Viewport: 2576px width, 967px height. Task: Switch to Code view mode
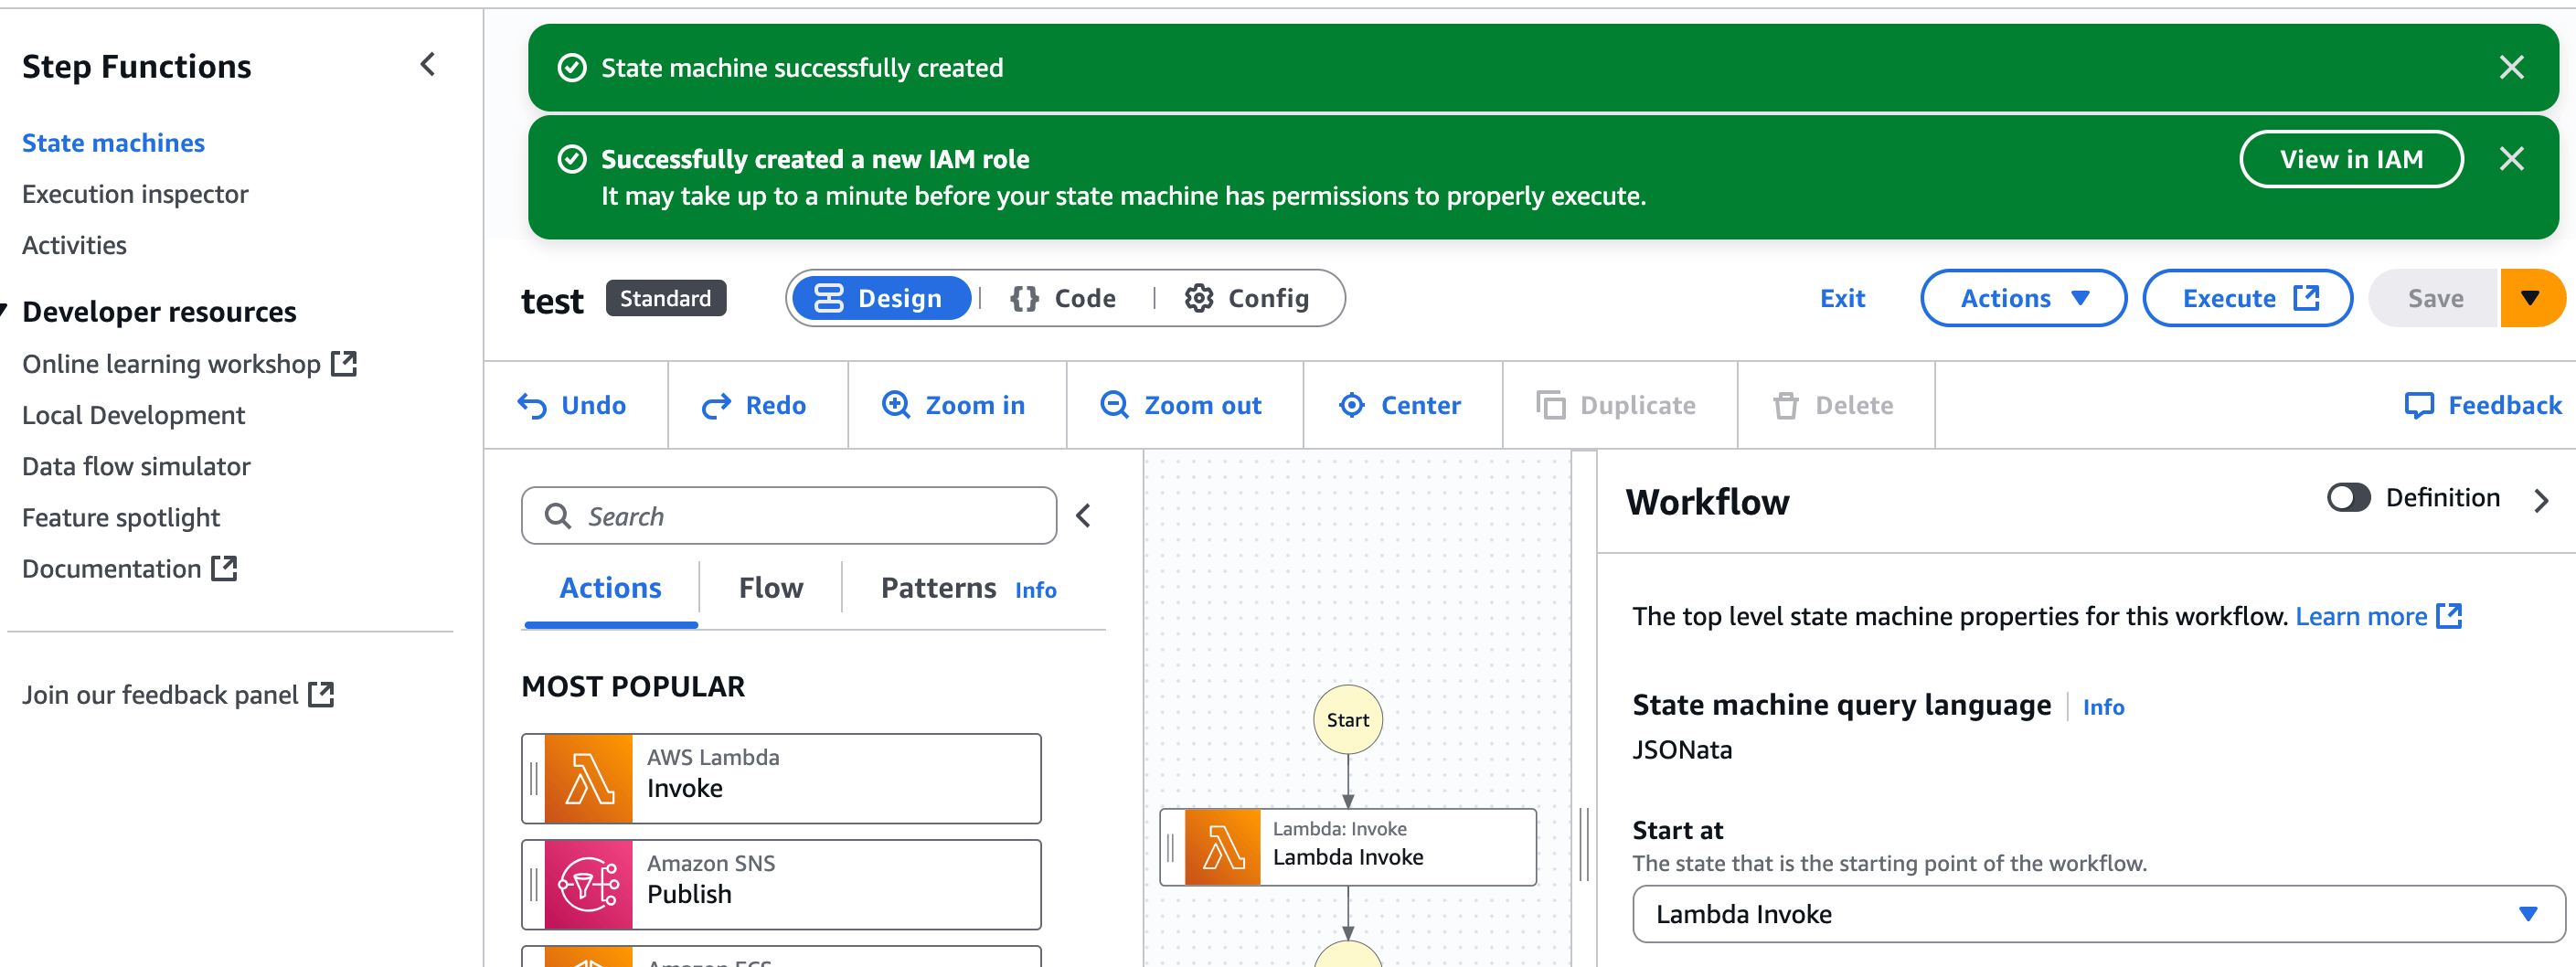[x=1064, y=299]
